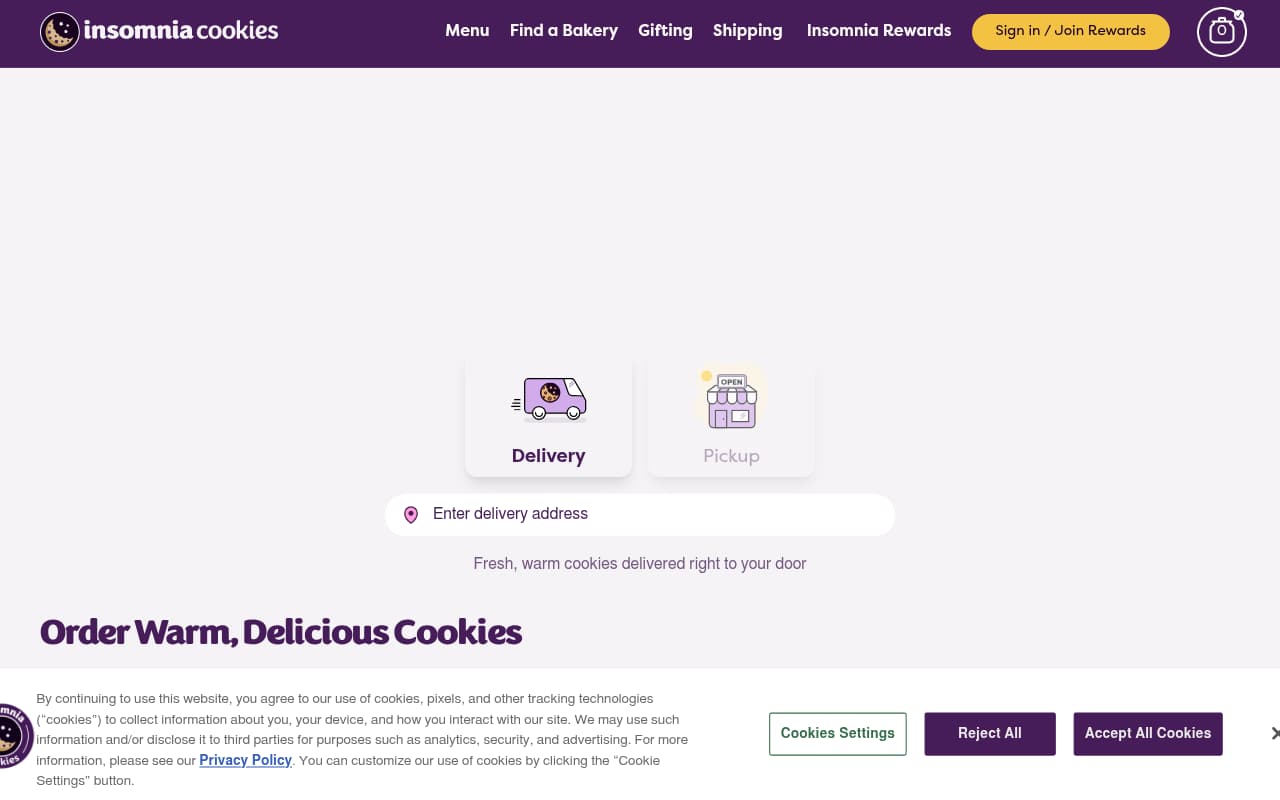Open the Shipping page
This screenshot has height=800, width=1280.
(x=747, y=31)
